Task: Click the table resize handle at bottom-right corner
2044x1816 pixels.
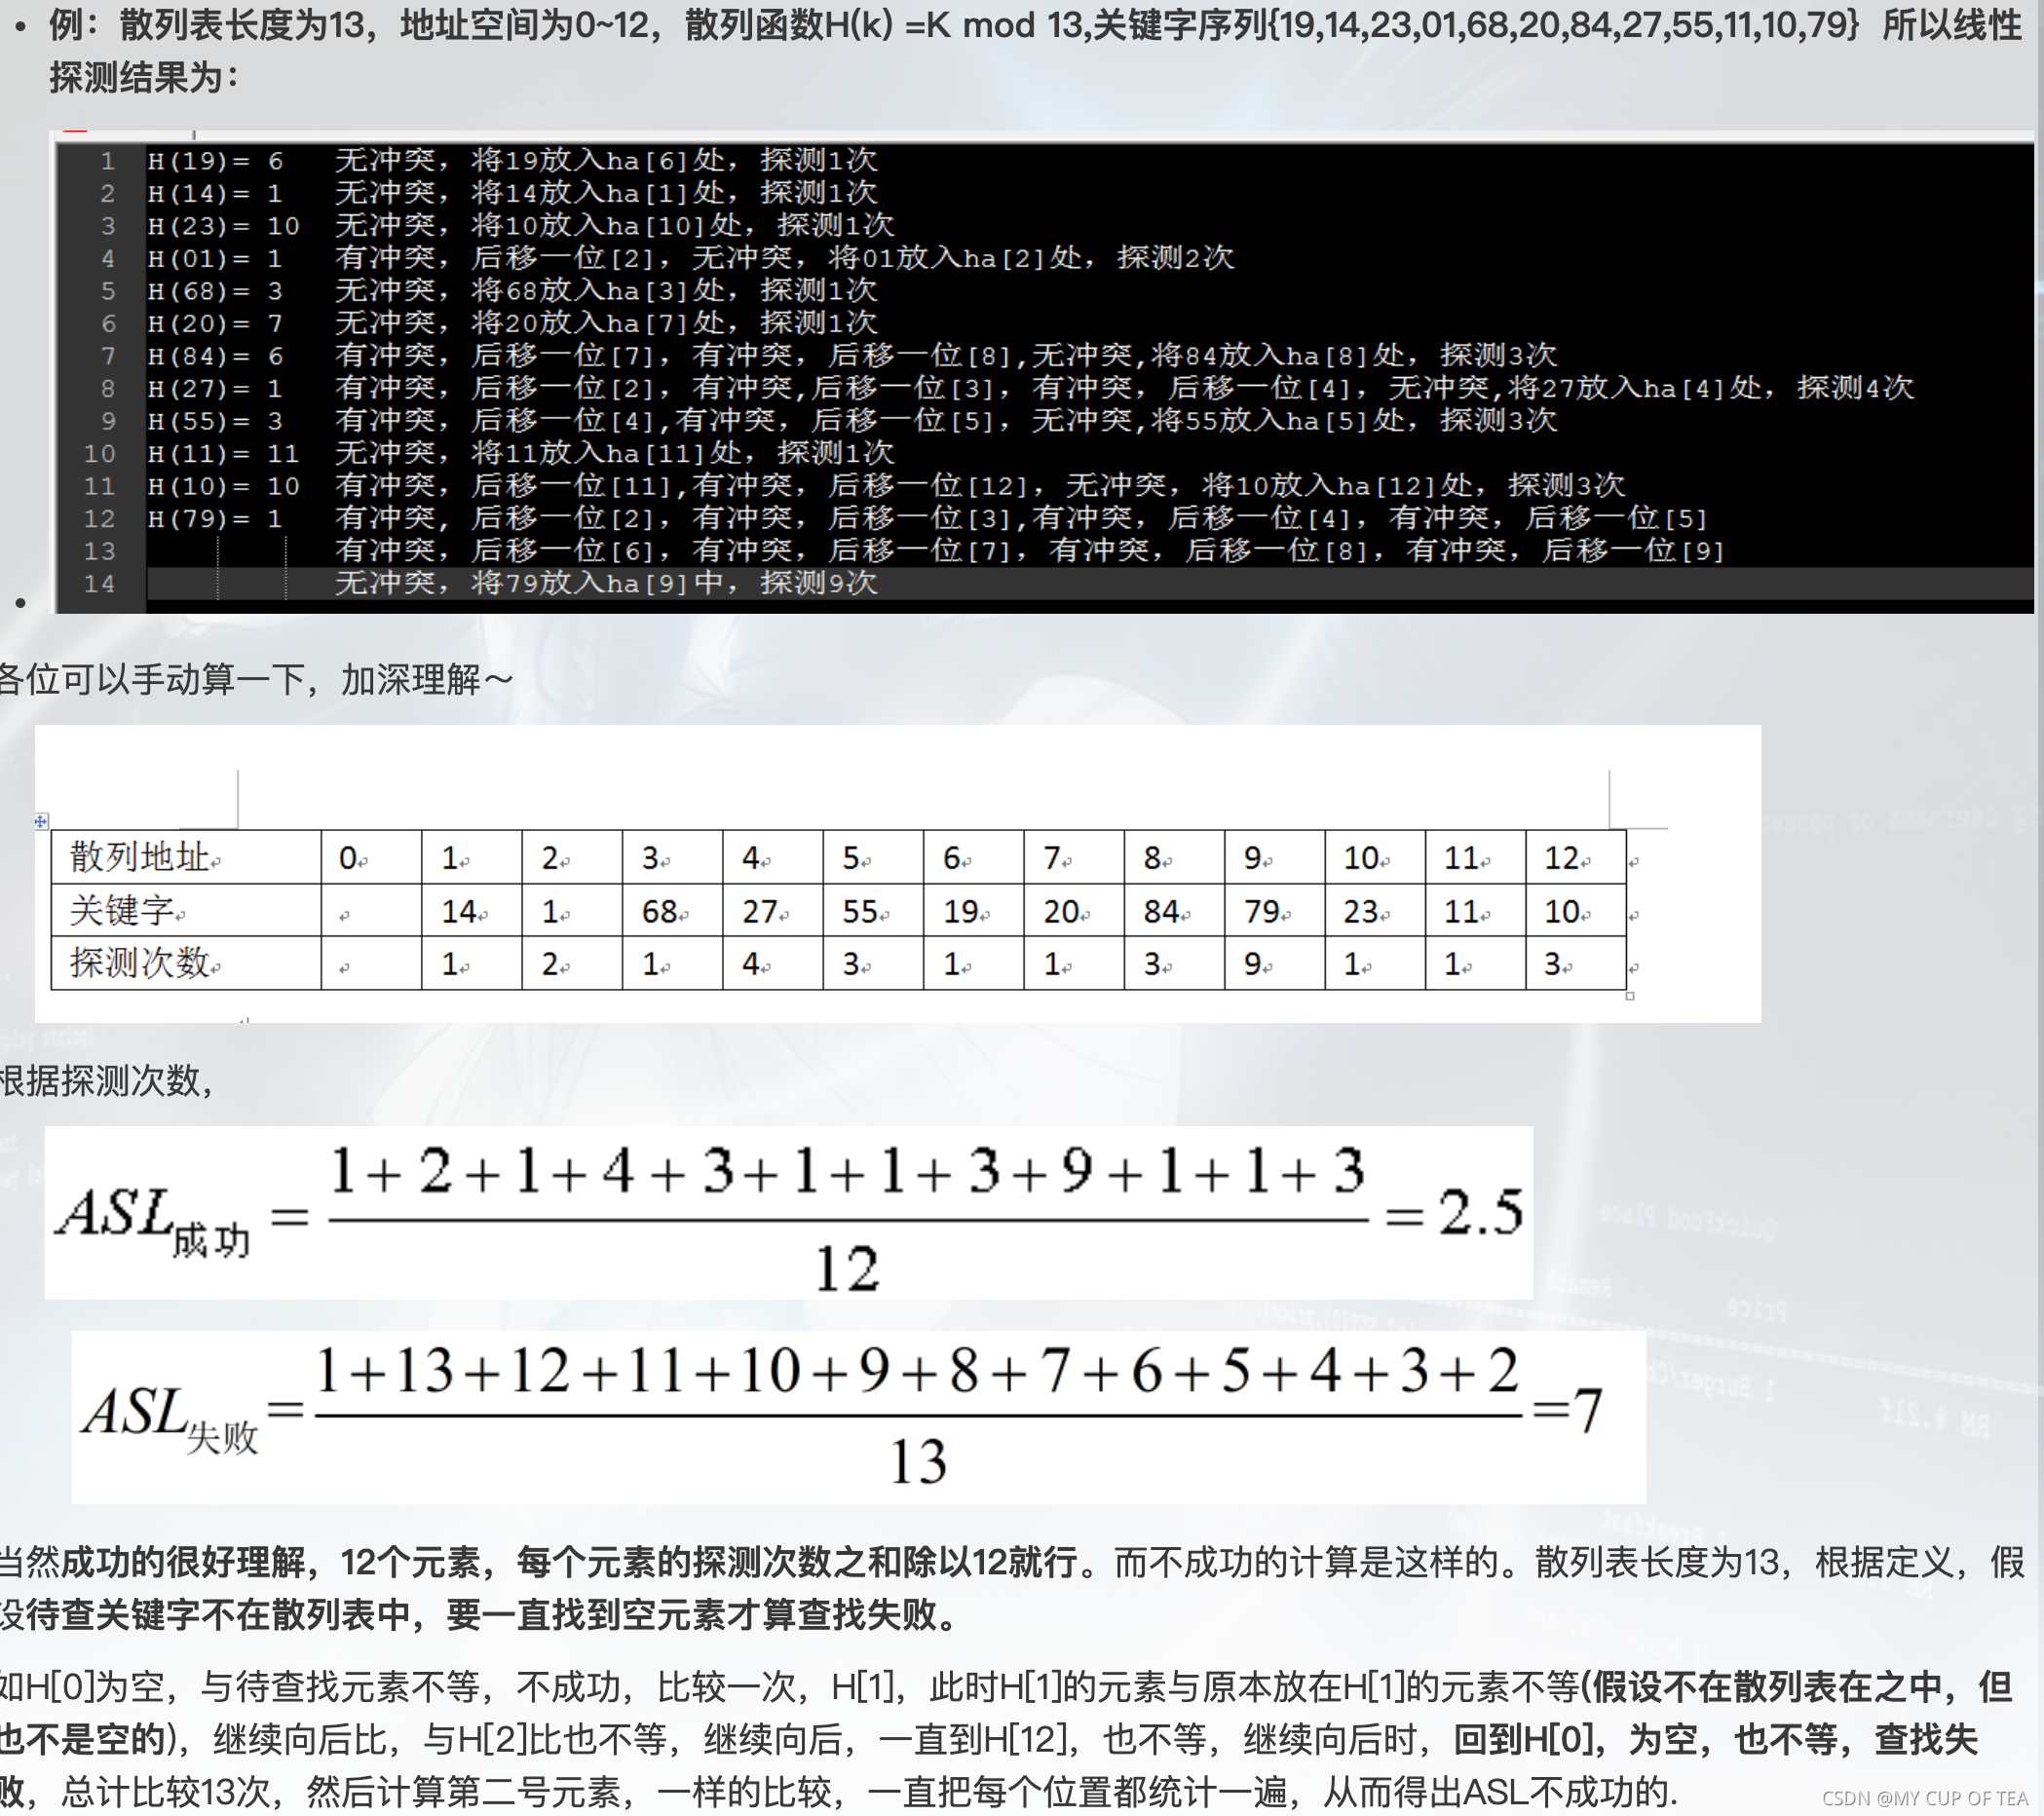Action: click(1629, 996)
